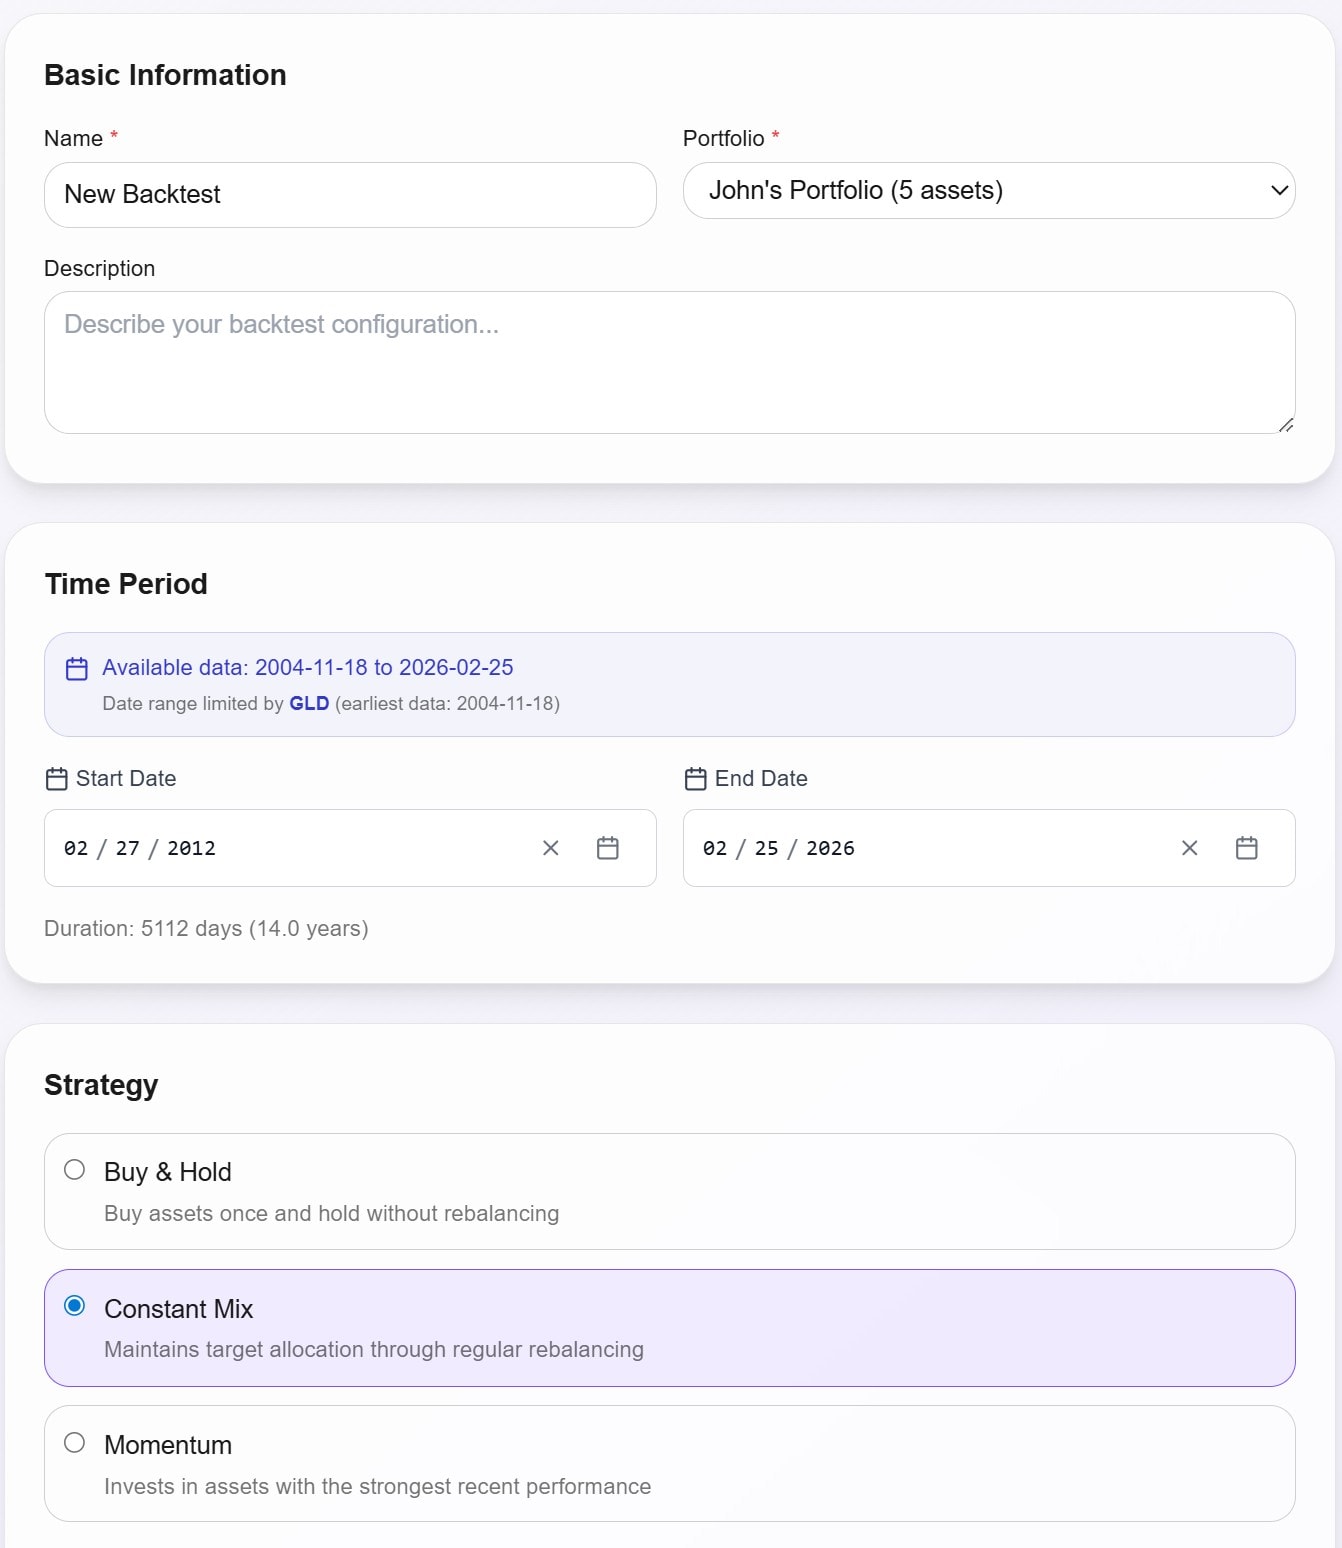Clear the Start Date field with X
This screenshot has width=1342, height=1548.
coord(551,848)
